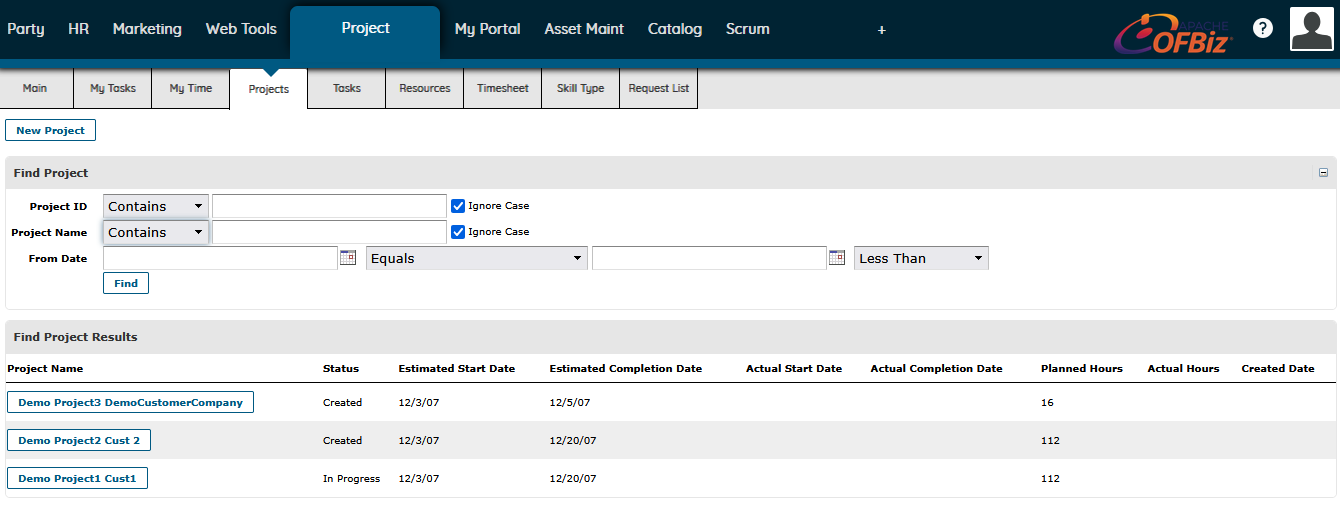The height and width of the screenshot is (521, 1340).
Task: Open Demo Project3 DemoCustomerCompany
Action: coord(130,402)
